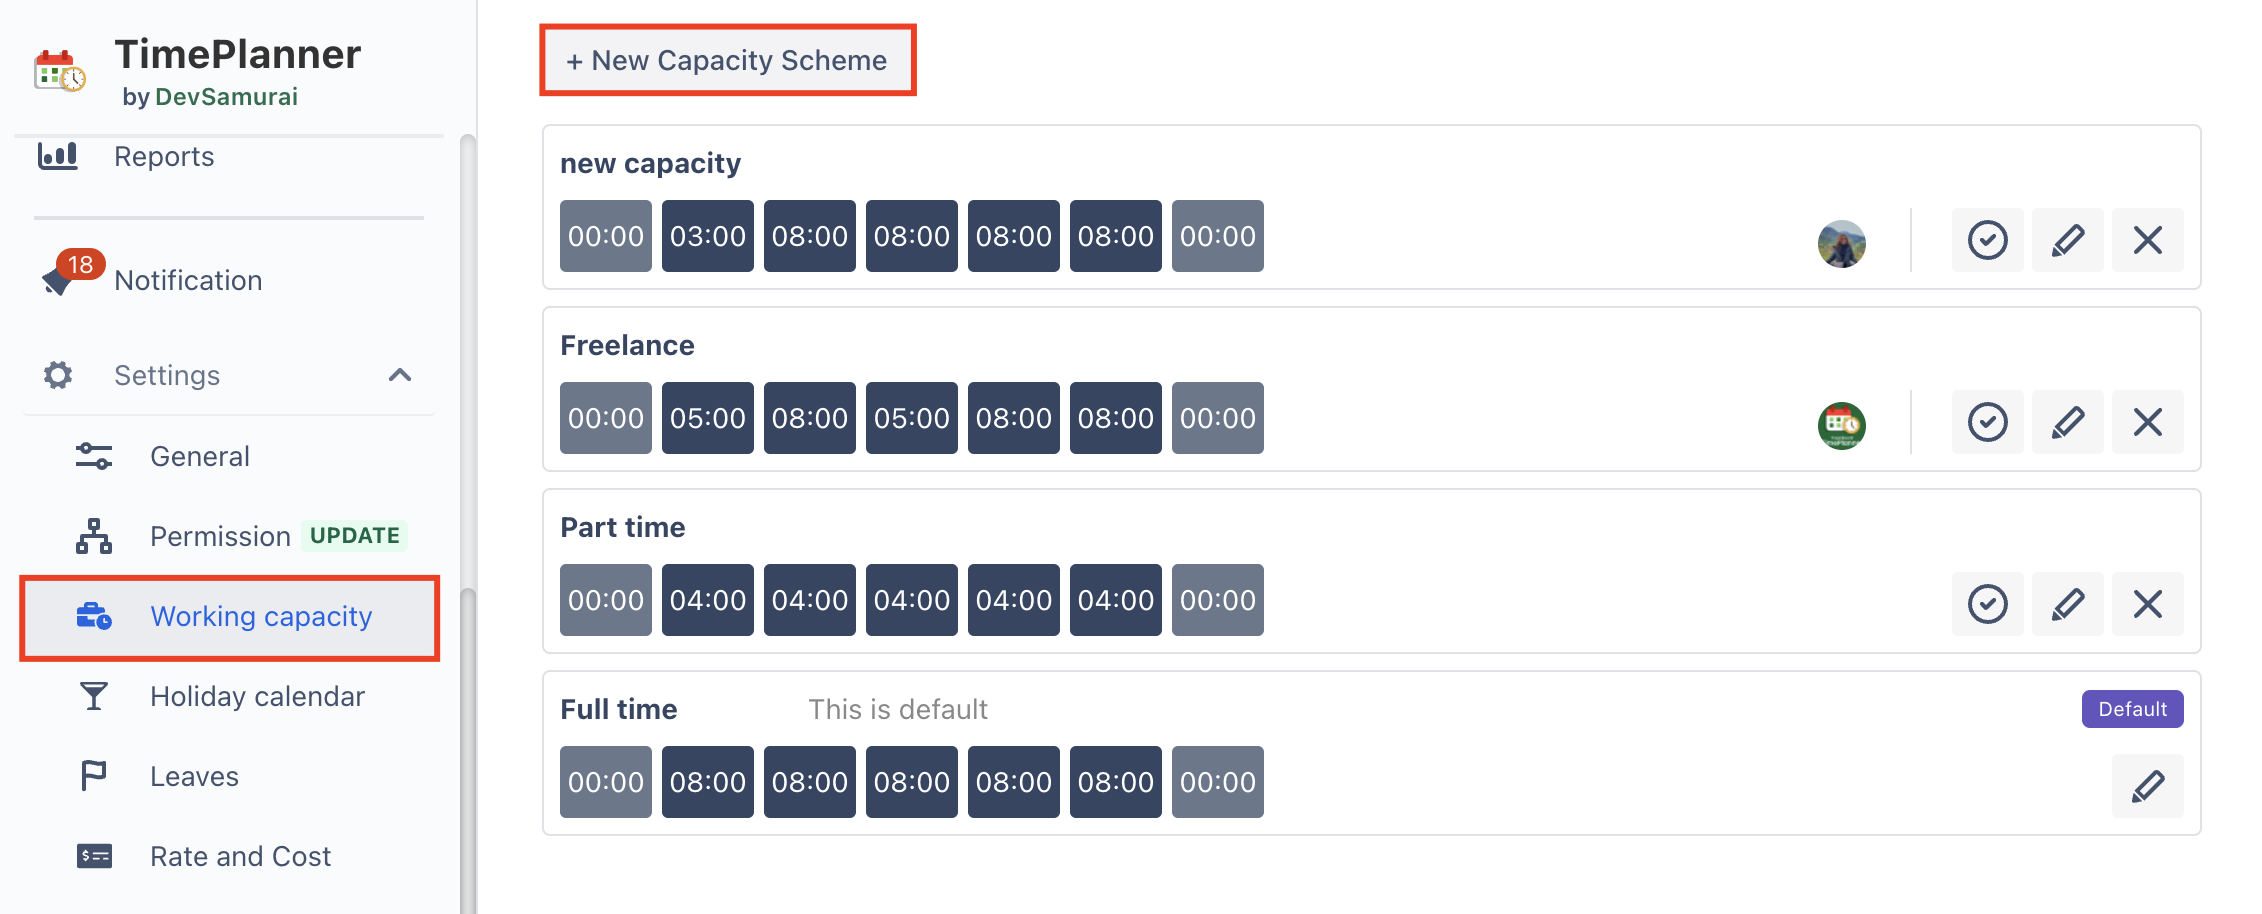Viewport: 2262px width, 914px height.
Task: Open the Reports menu item
Action: click(x=164, y=157)
